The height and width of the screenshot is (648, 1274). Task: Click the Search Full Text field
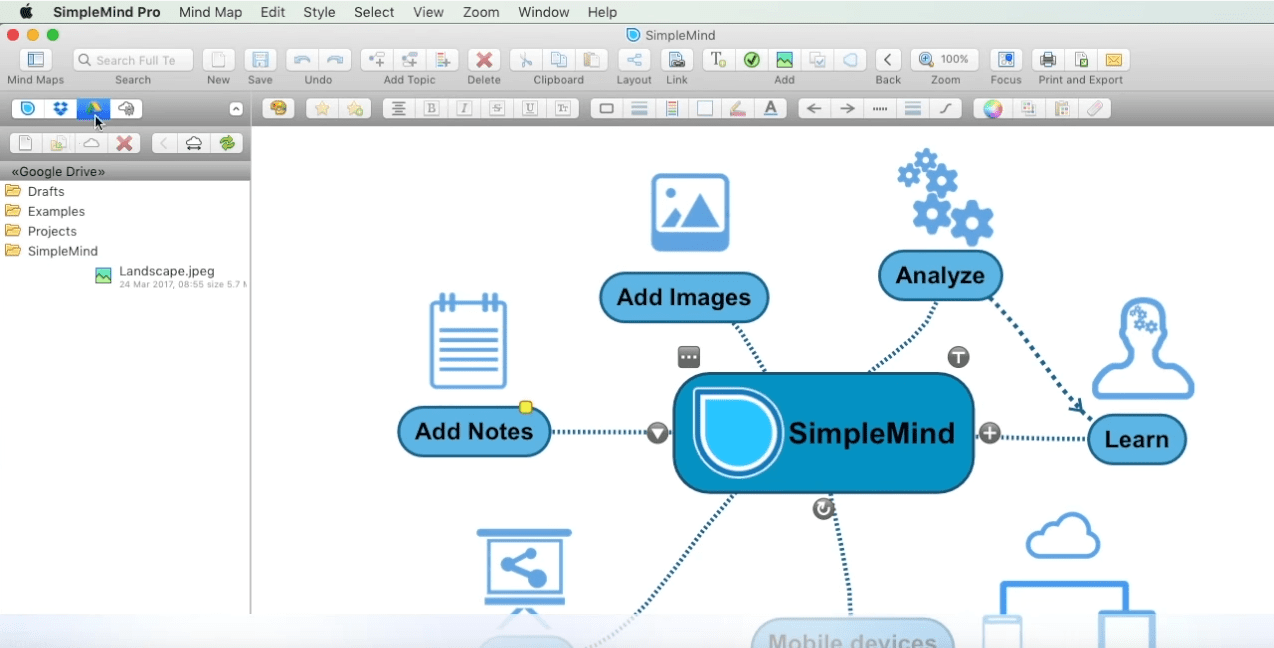[133, 60]
